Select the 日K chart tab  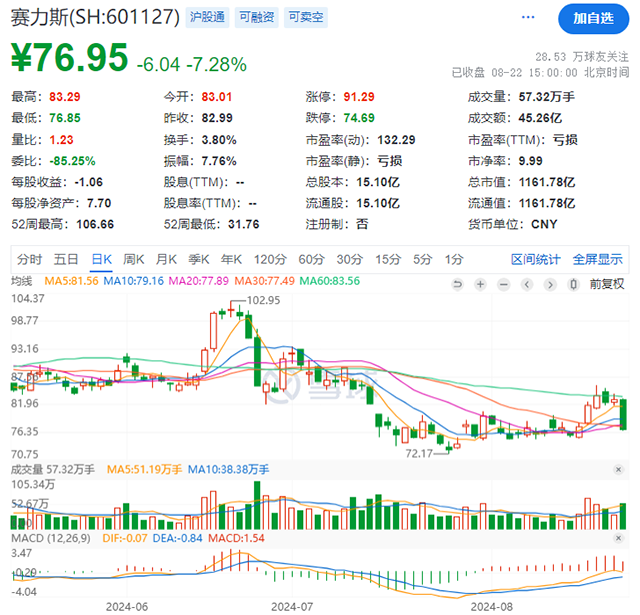click(102, 259)
